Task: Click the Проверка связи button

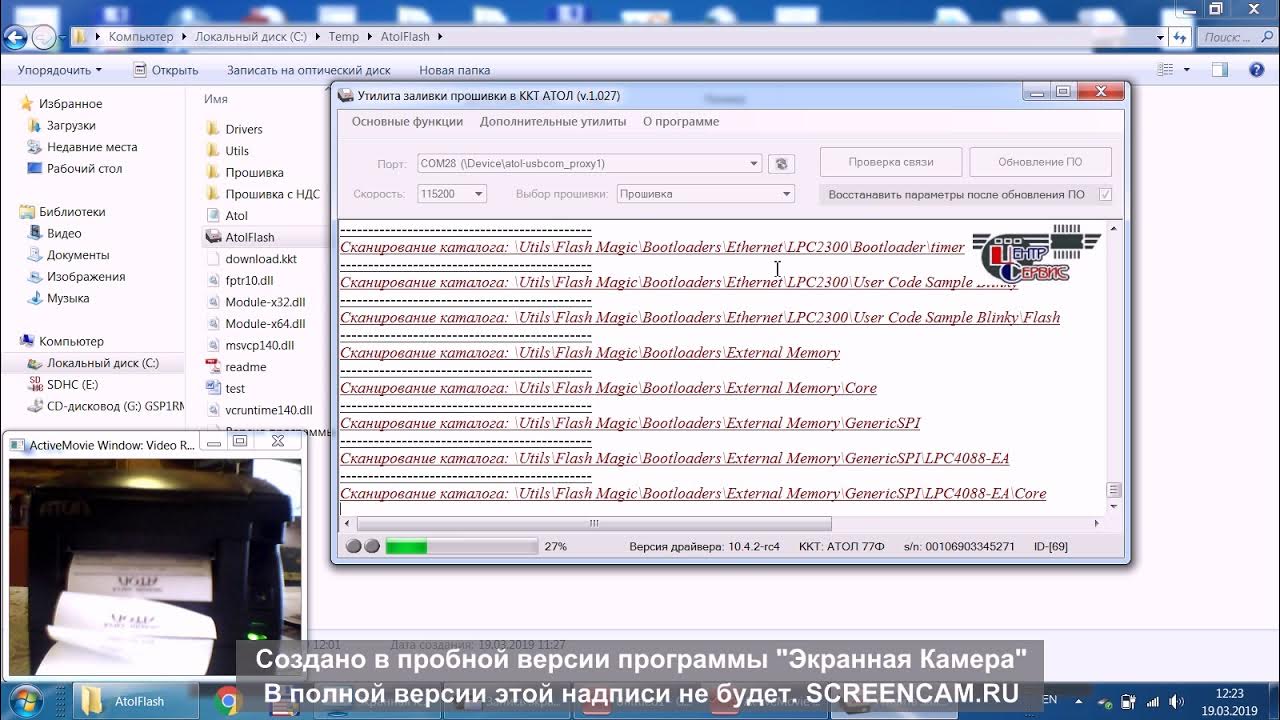Action: pos(891,162)
